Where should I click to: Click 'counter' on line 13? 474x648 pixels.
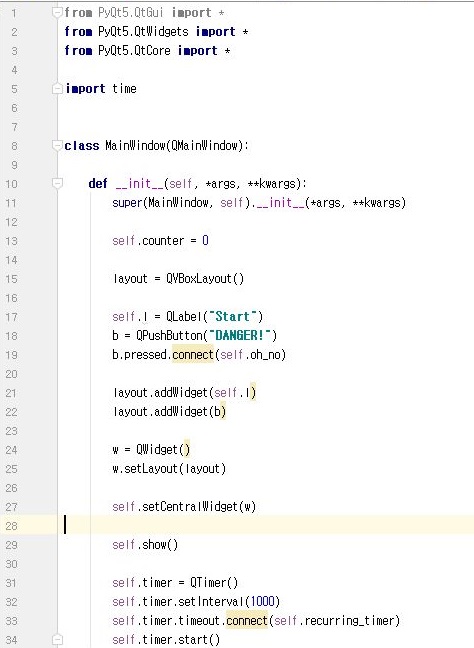coord(163,241)
